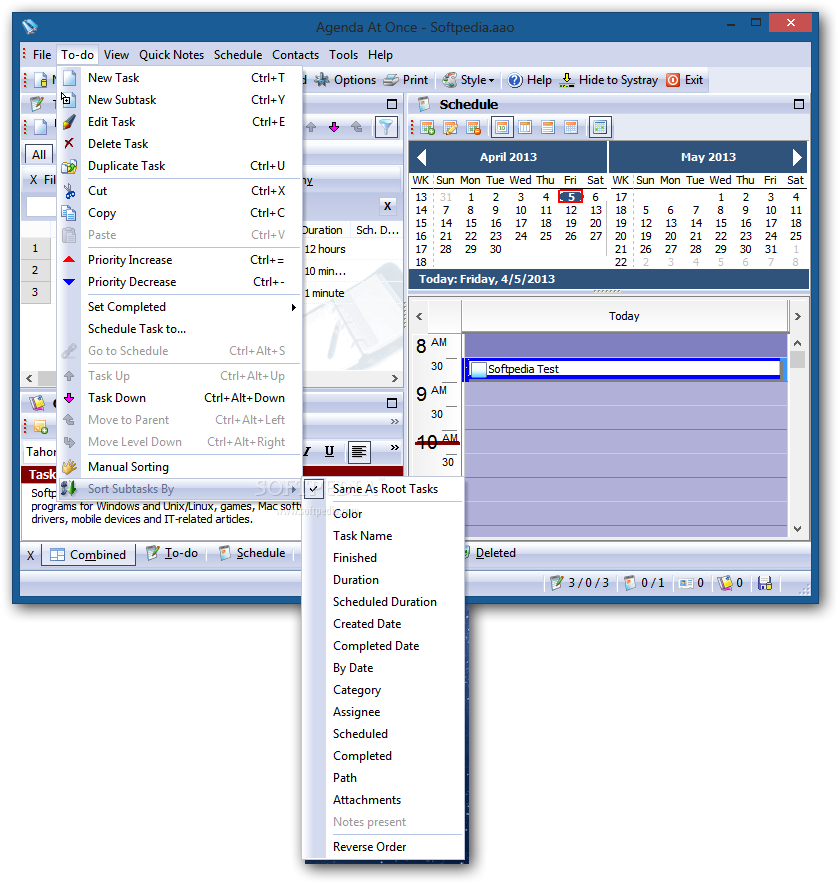Click the Hide to Systray arrow icon
The image size is (839, 884).
[x=567, y=80]
